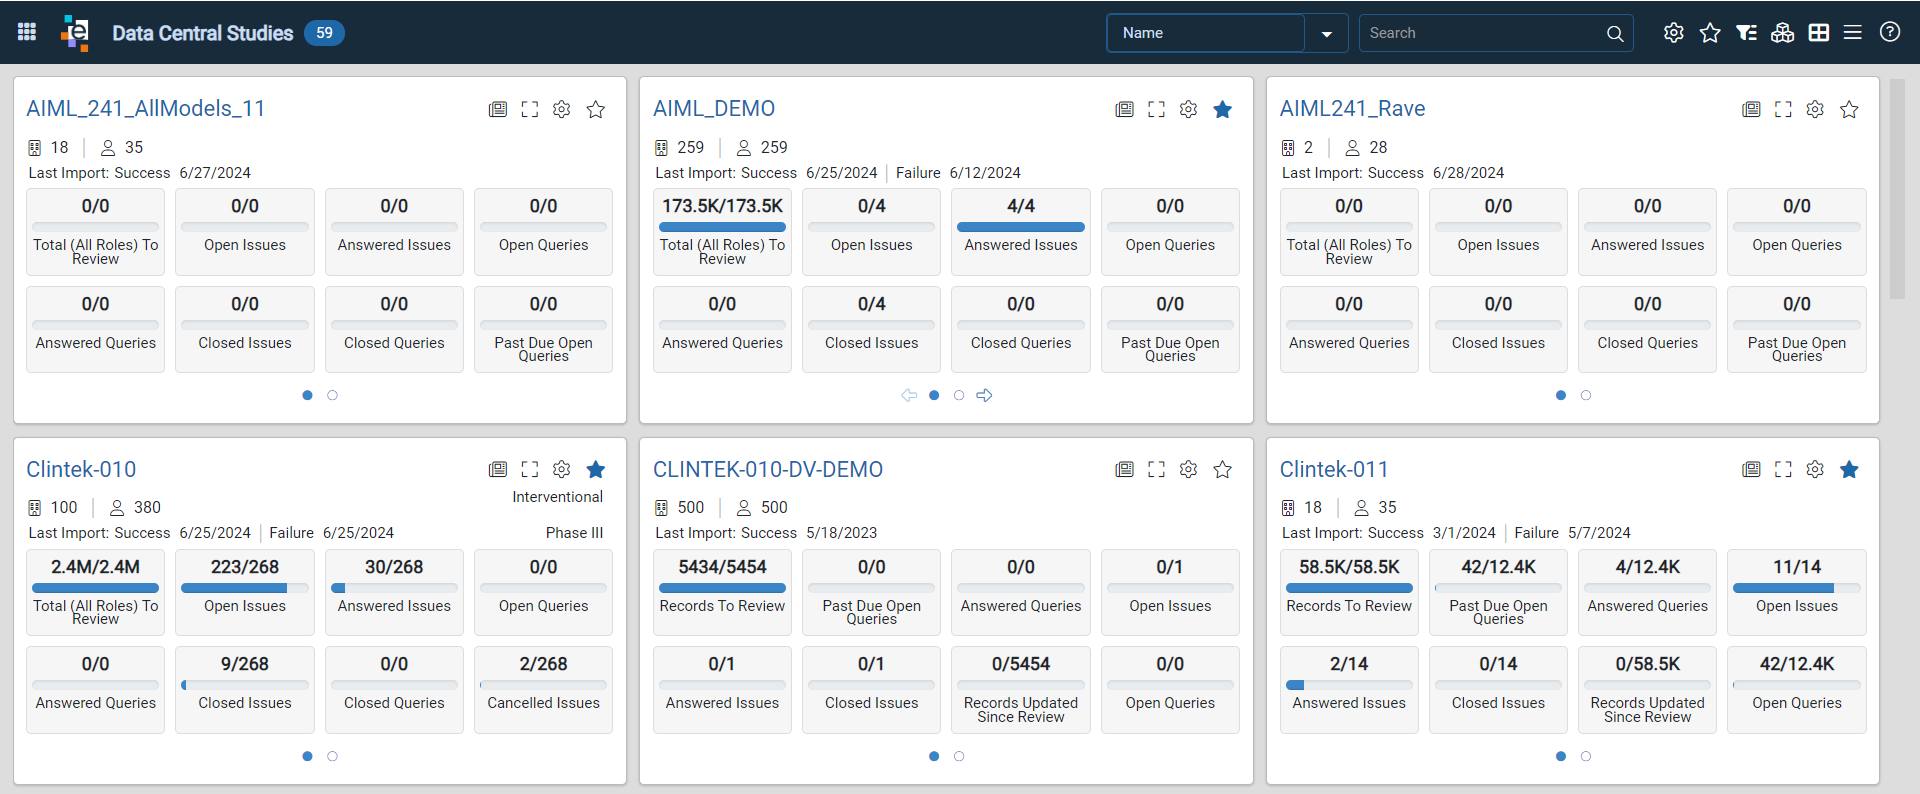Open the apps grid menu

click(x=27, y=32)
